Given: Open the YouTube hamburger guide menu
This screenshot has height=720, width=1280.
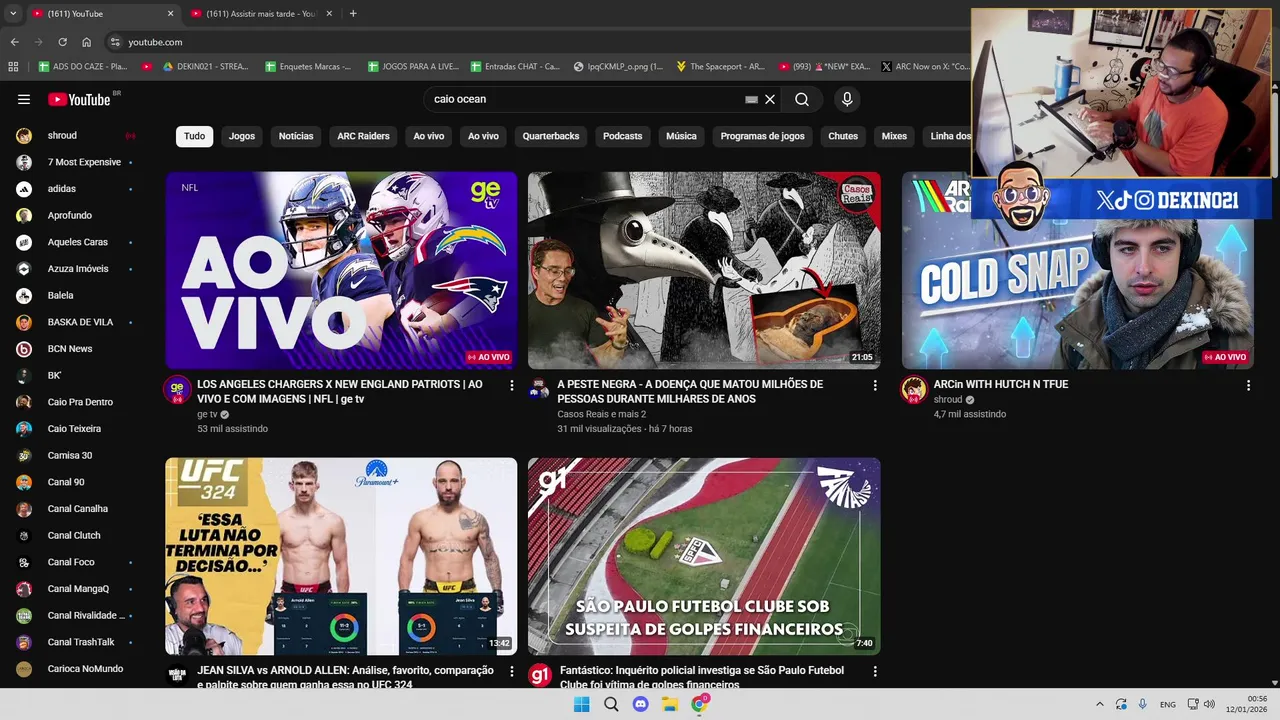Looking at the screenshot, I should [24, 99].
